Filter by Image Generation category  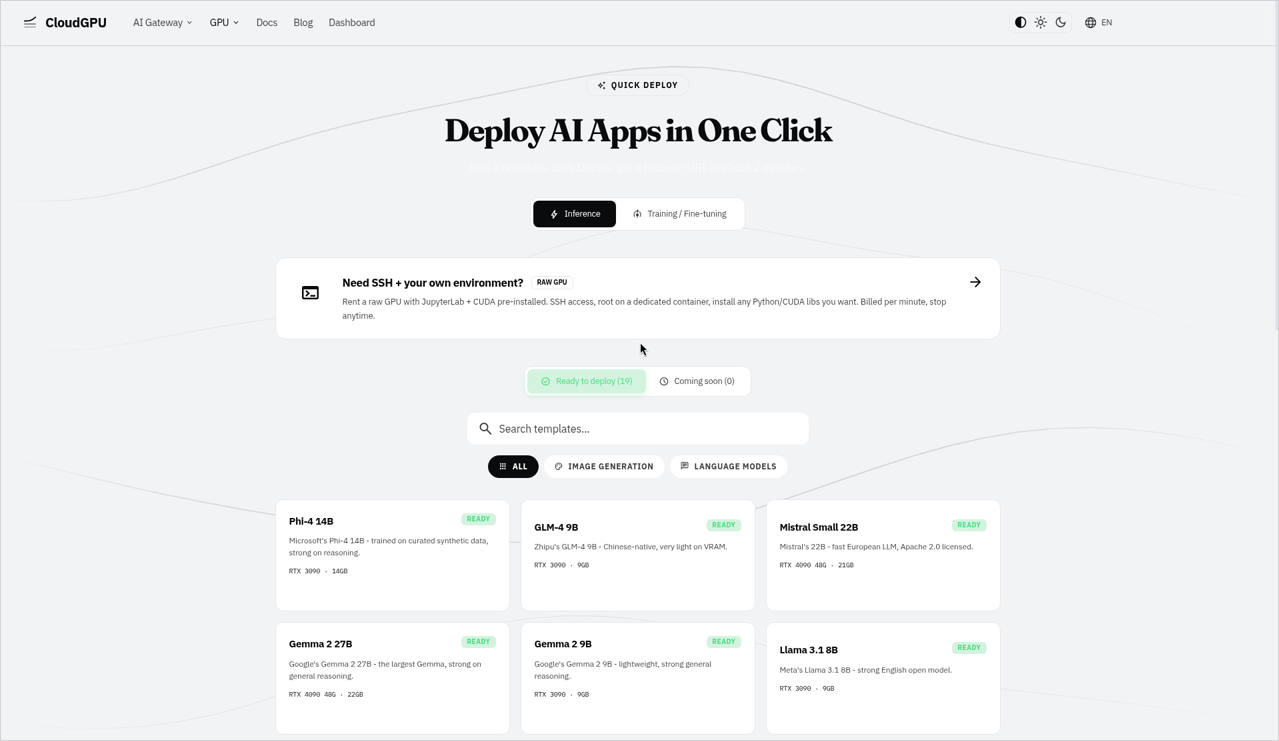pyautogui.click(x=604, y=466)
